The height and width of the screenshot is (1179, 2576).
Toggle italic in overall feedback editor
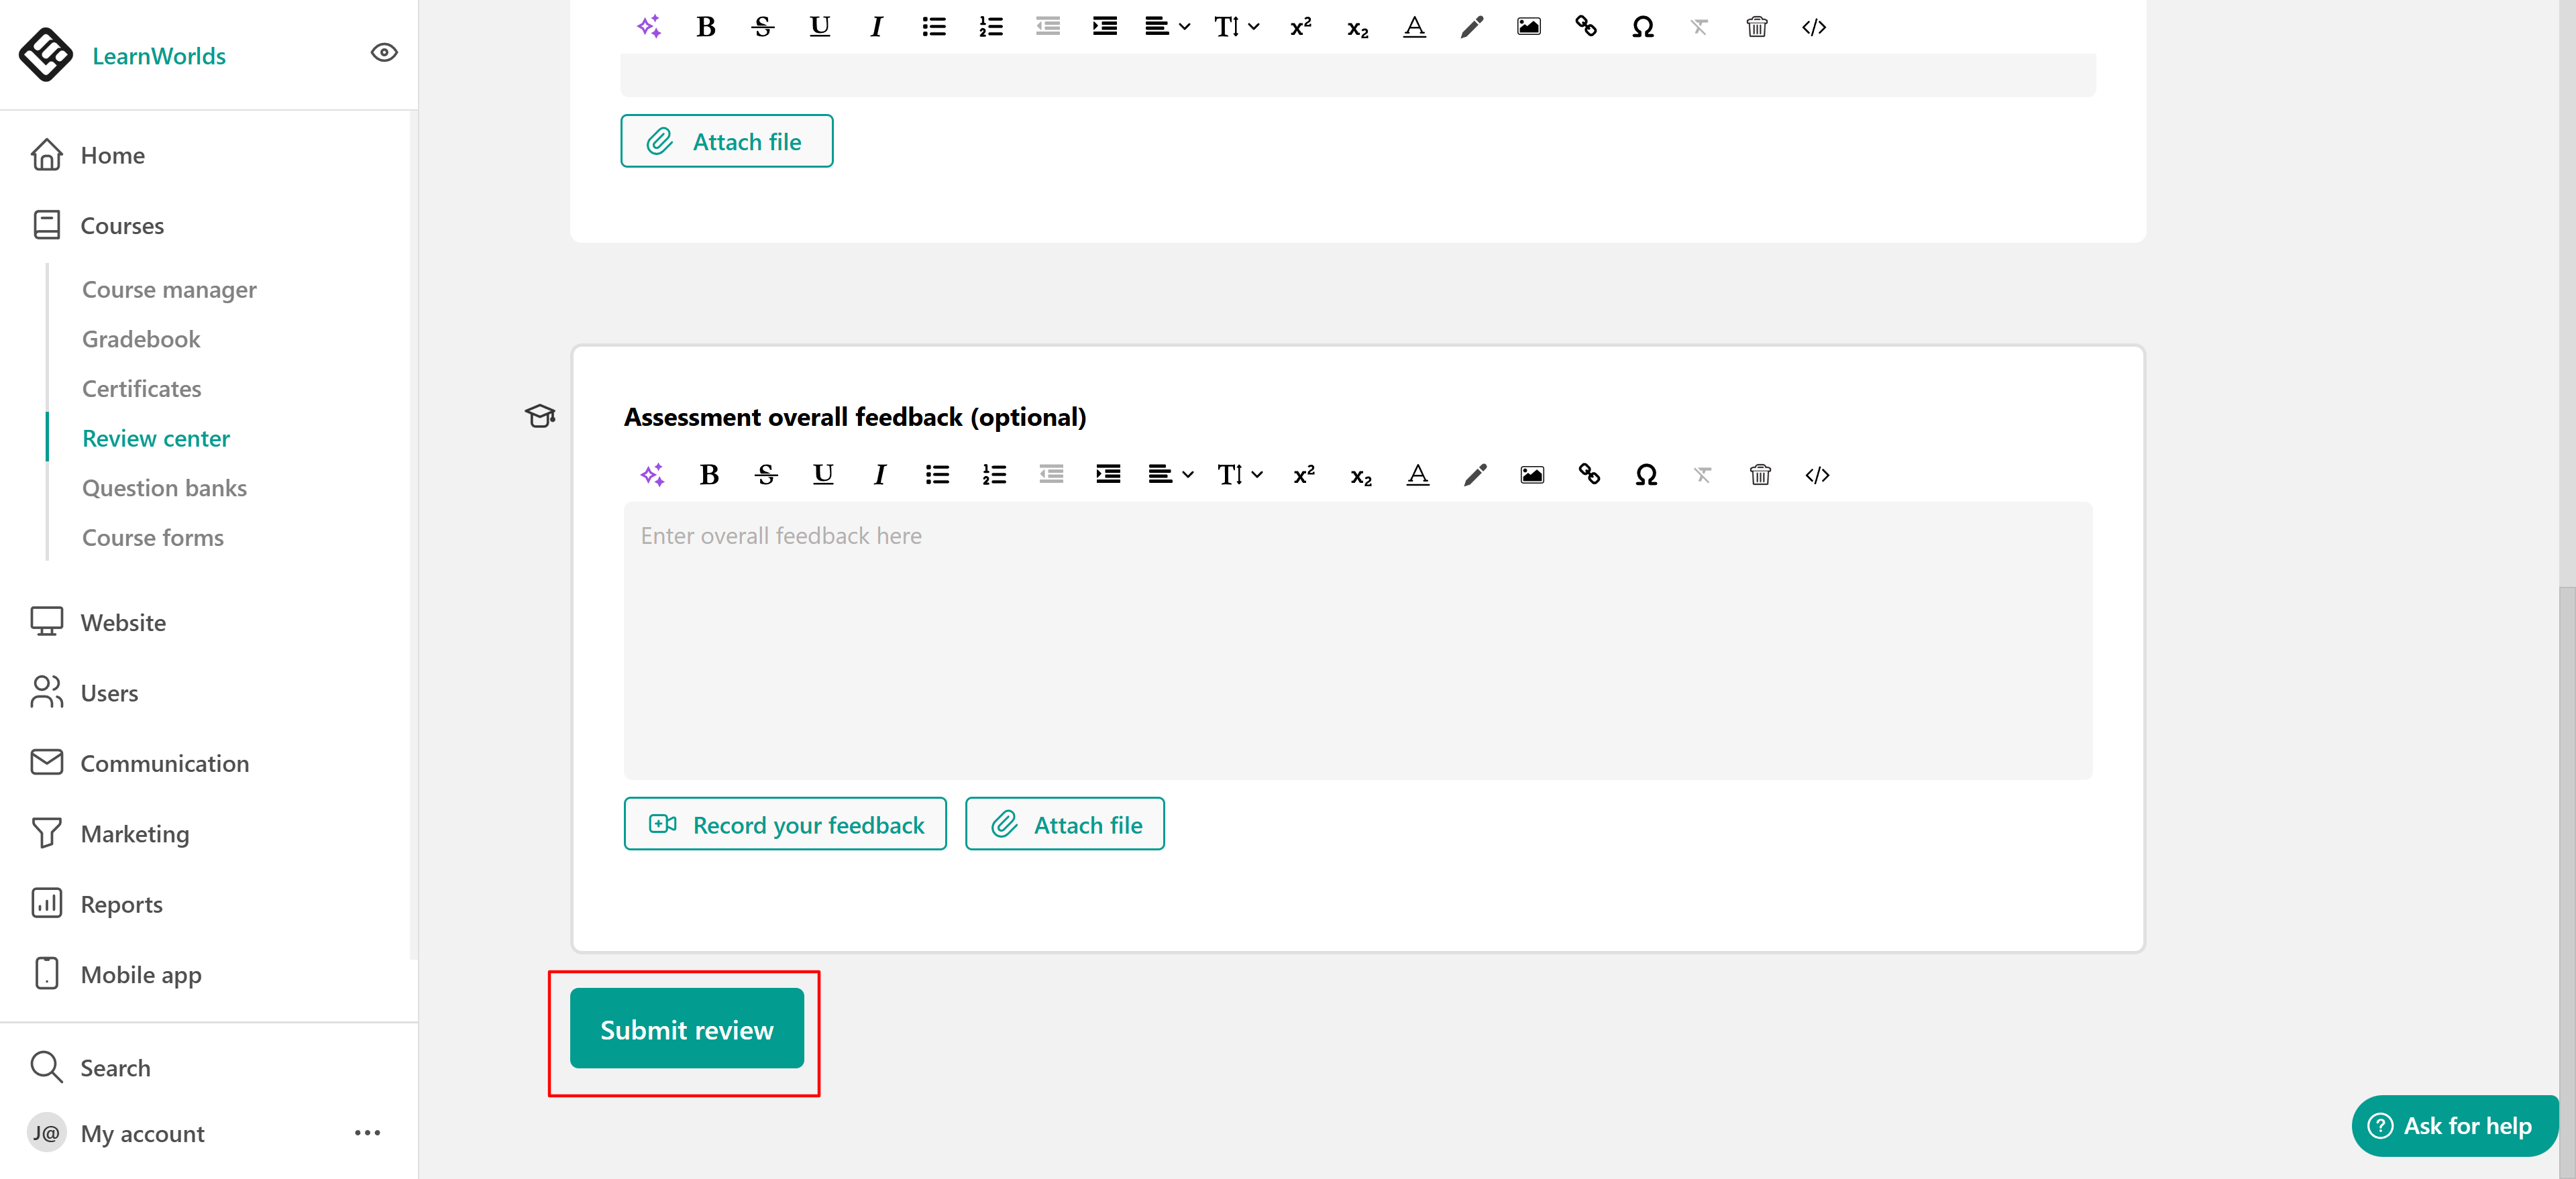tap(879, 475)
